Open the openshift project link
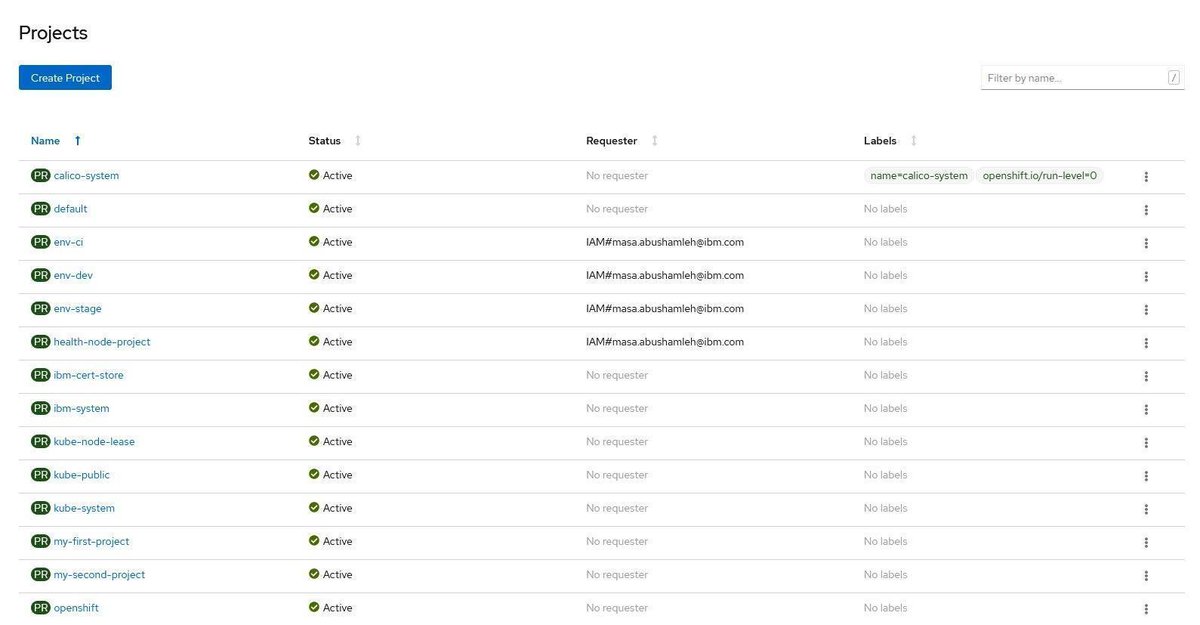Viewport: 1200px width, 625px height. click(76, 608)
